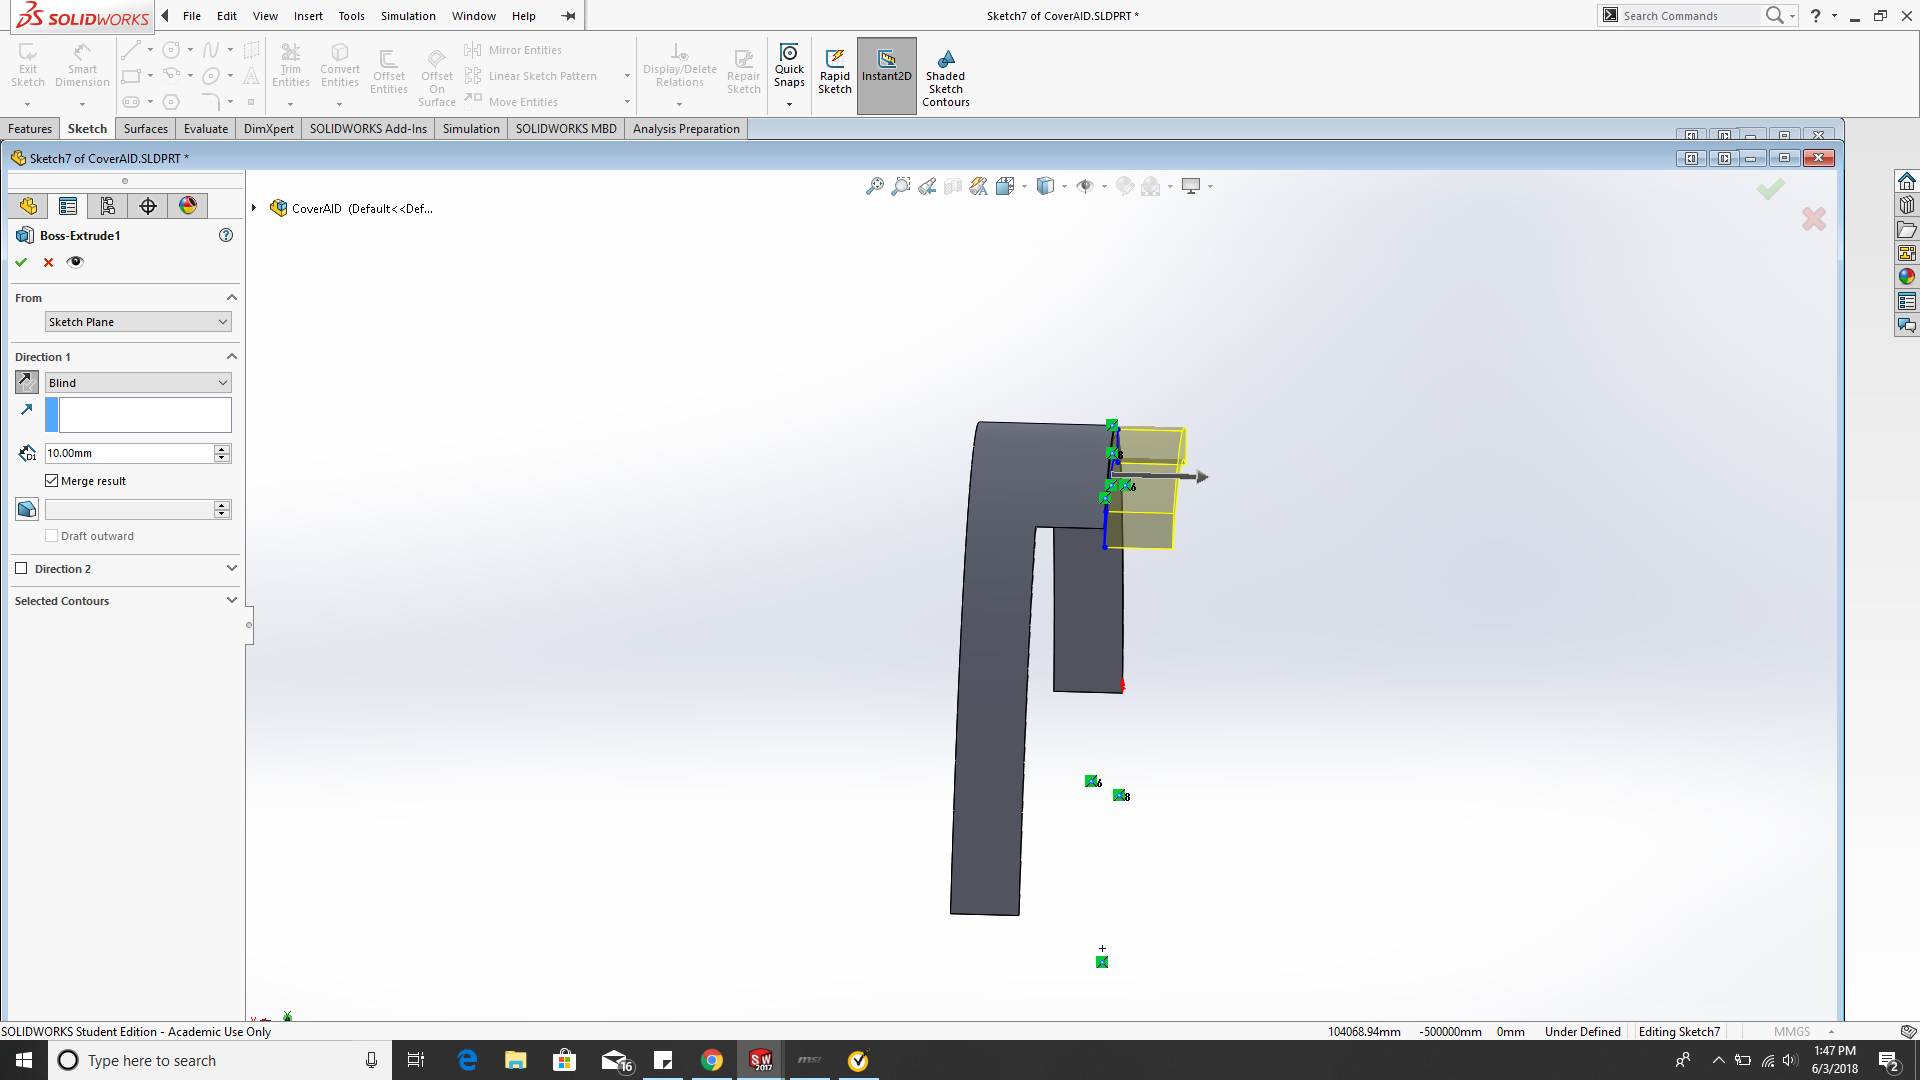The image size is (1920, 1080).
Task: Accept Boss-Extrude1 with green checkmark
Action: (x=21, y=262)
